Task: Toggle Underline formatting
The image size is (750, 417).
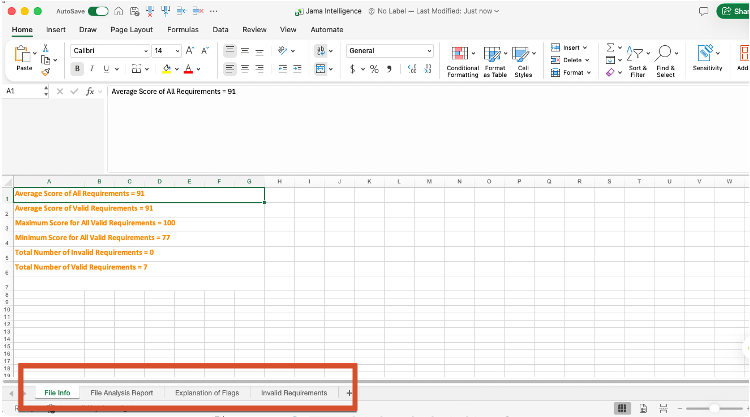Action: click(106, 69)
